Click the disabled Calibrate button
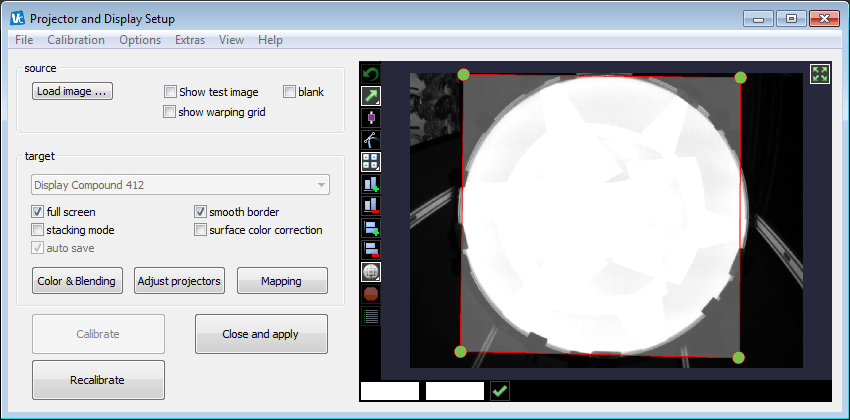The image size is (850, 420). click(98, 334)
